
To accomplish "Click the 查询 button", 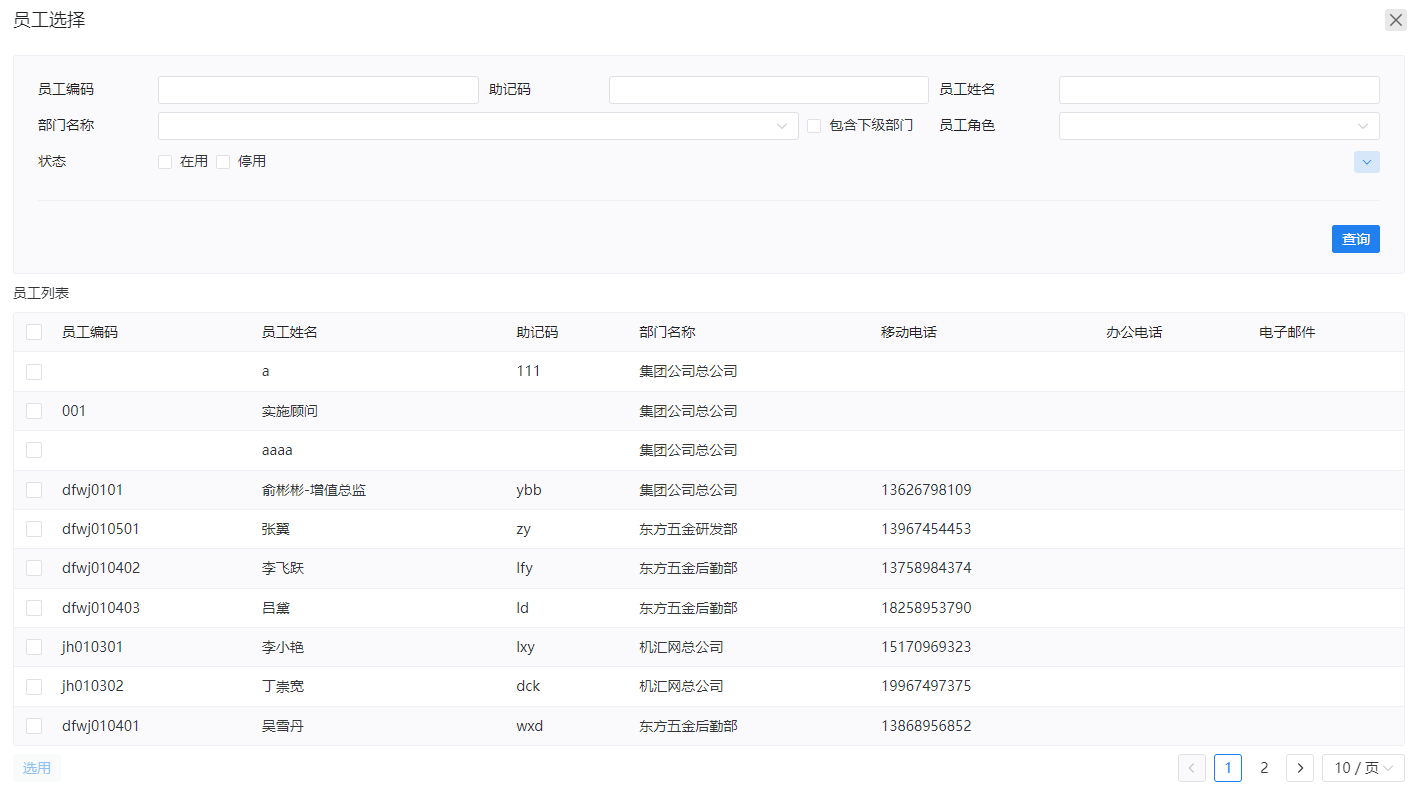I will click(x=1355, y=239).
